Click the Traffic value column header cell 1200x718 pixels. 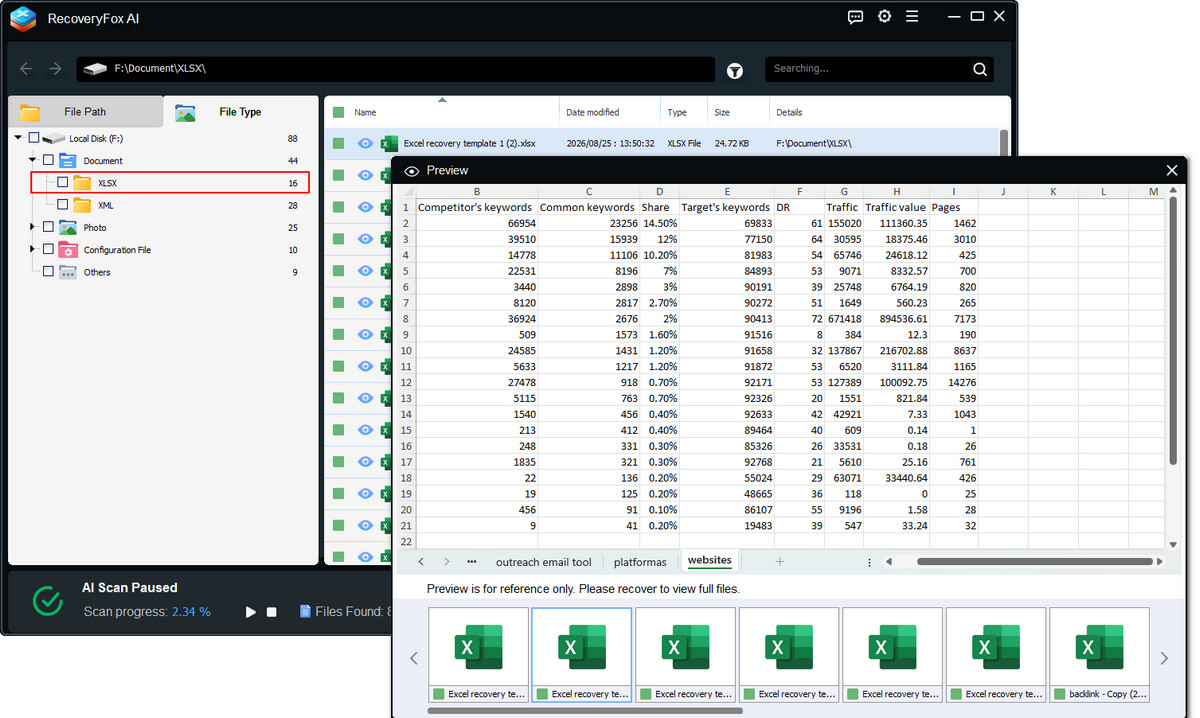896,207
